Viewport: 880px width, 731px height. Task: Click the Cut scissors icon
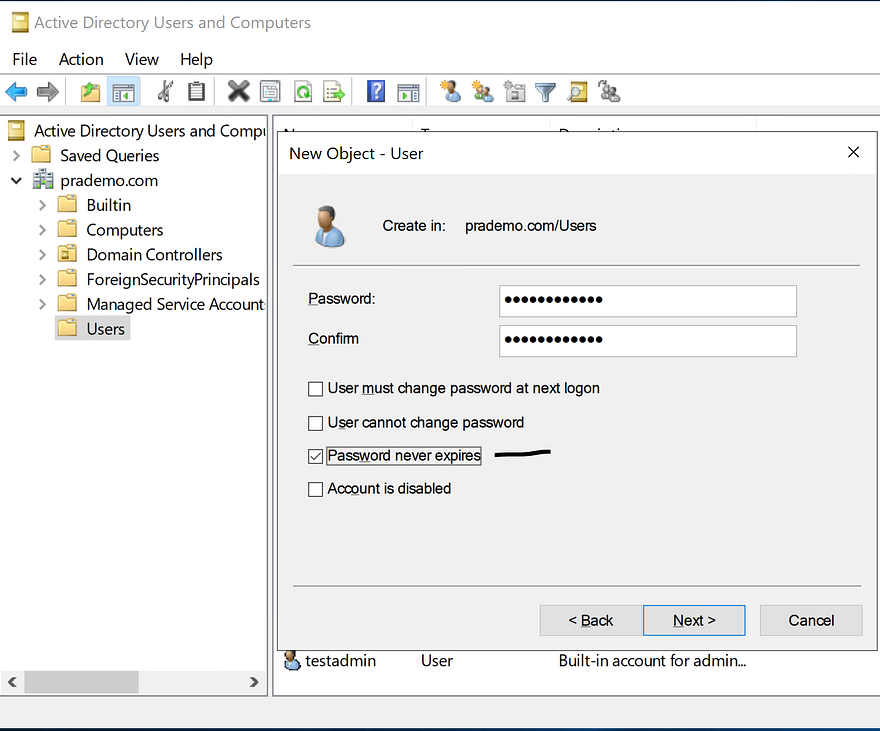(x=165, y=91)
